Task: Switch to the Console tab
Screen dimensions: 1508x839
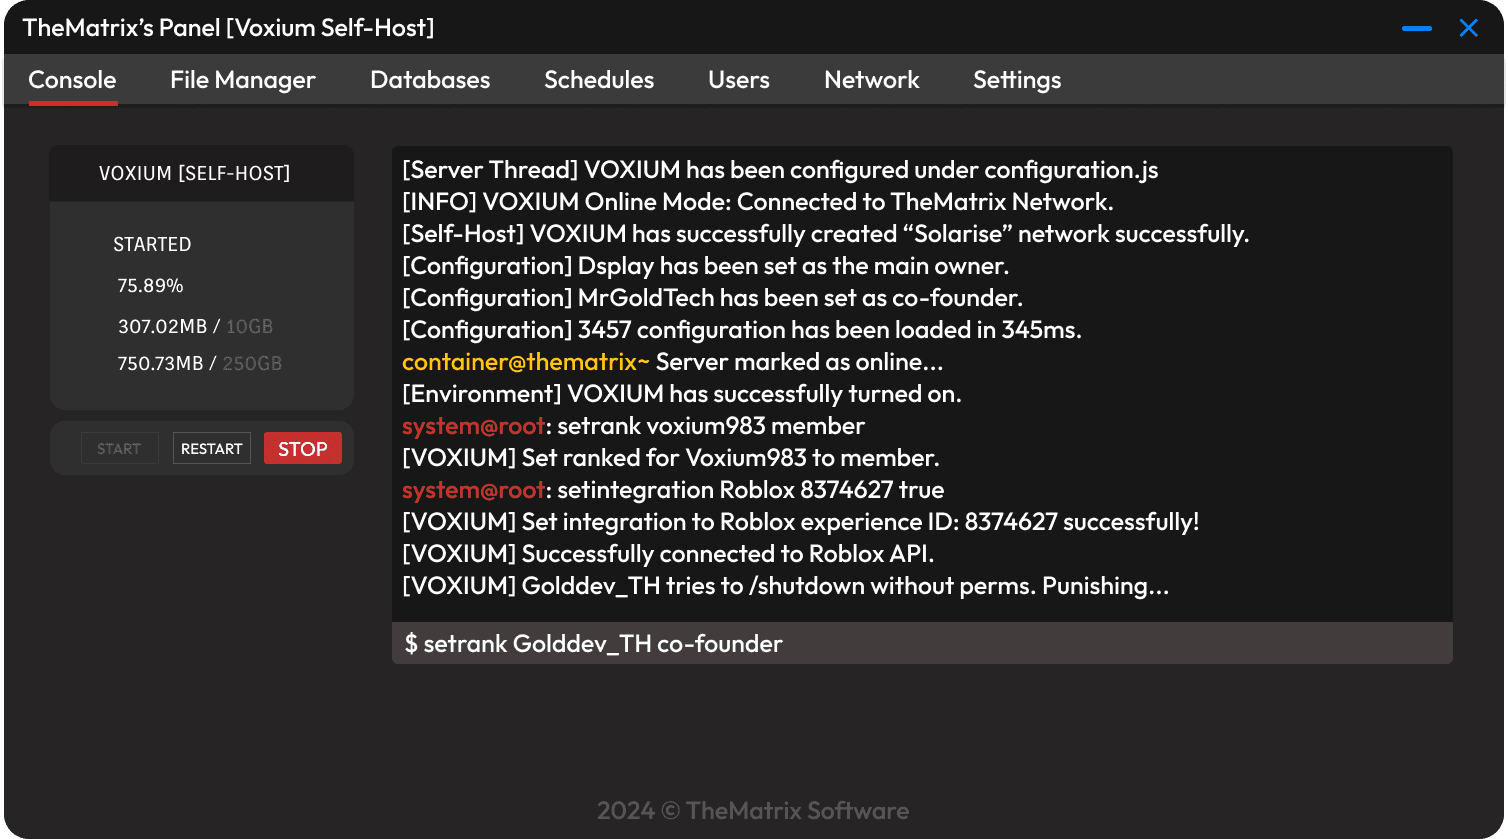Action: coord(72,79)
